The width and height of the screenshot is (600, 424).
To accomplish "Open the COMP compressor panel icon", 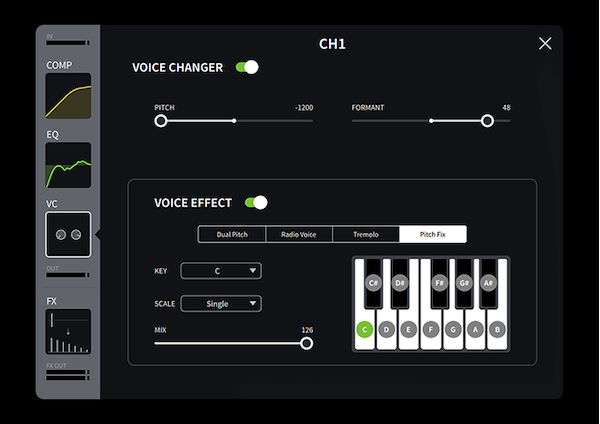I will click(68, 96).
